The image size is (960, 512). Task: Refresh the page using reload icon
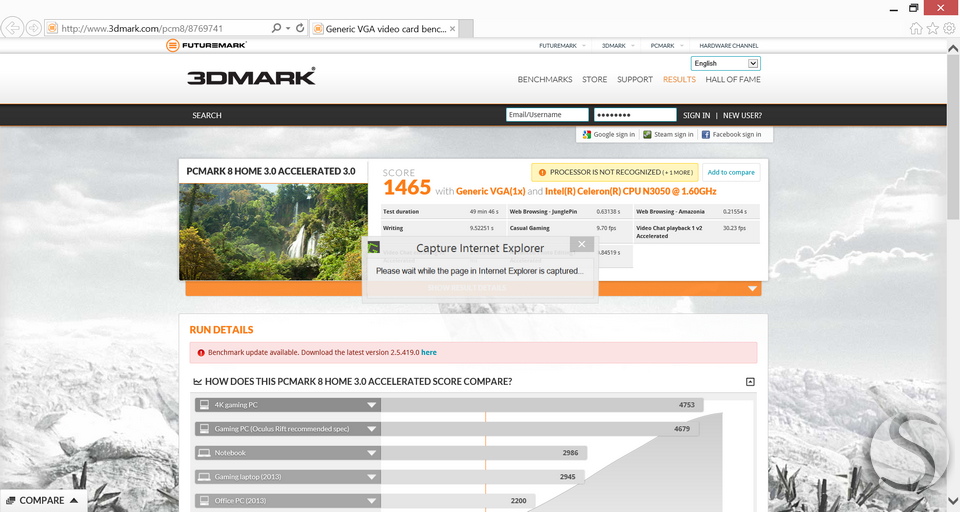[x=300, y=28]
